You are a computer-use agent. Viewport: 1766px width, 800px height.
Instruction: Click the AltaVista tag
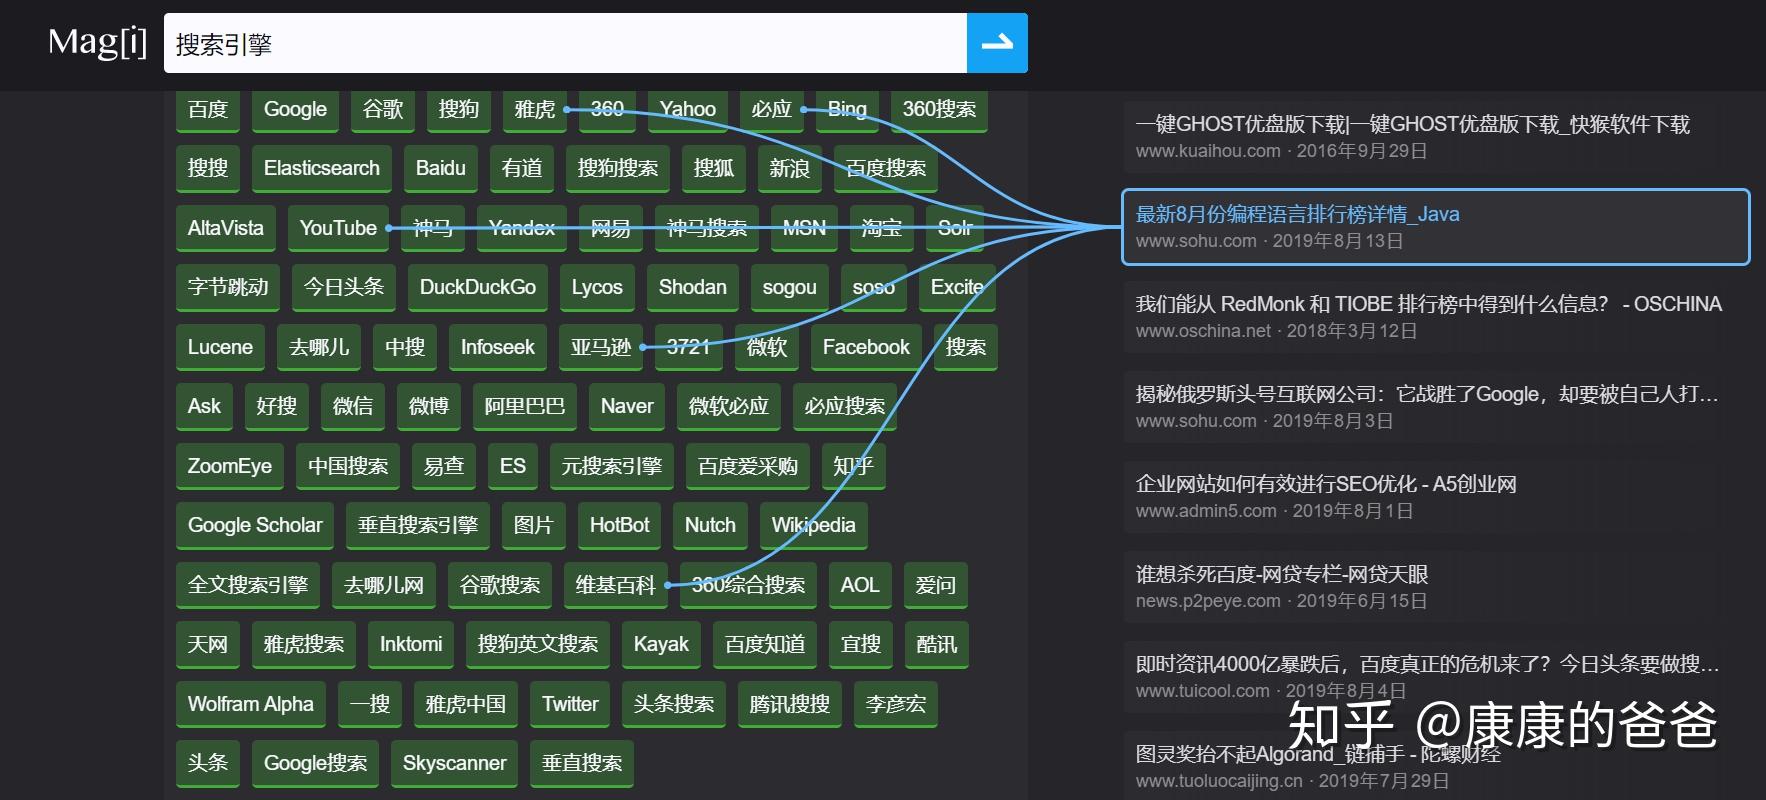coord(226,228)
